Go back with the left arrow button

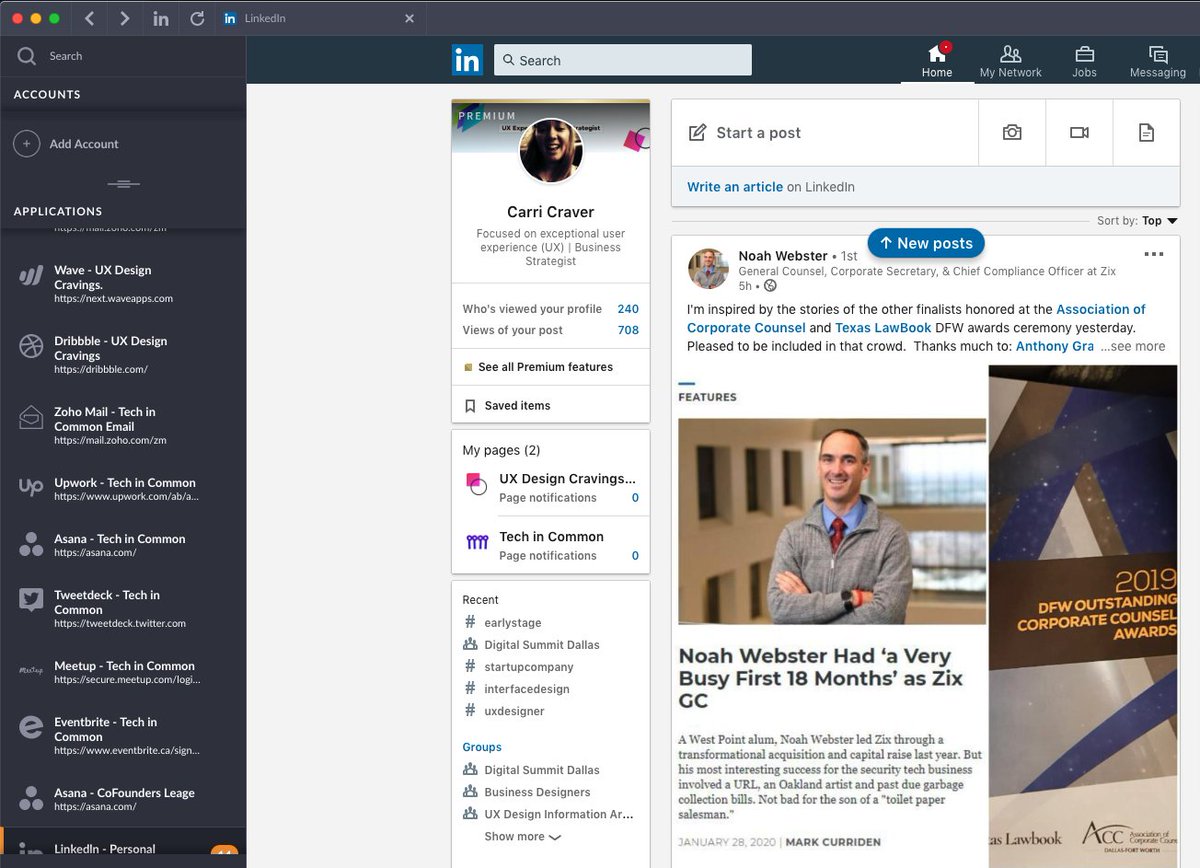(x=90, y=18)
